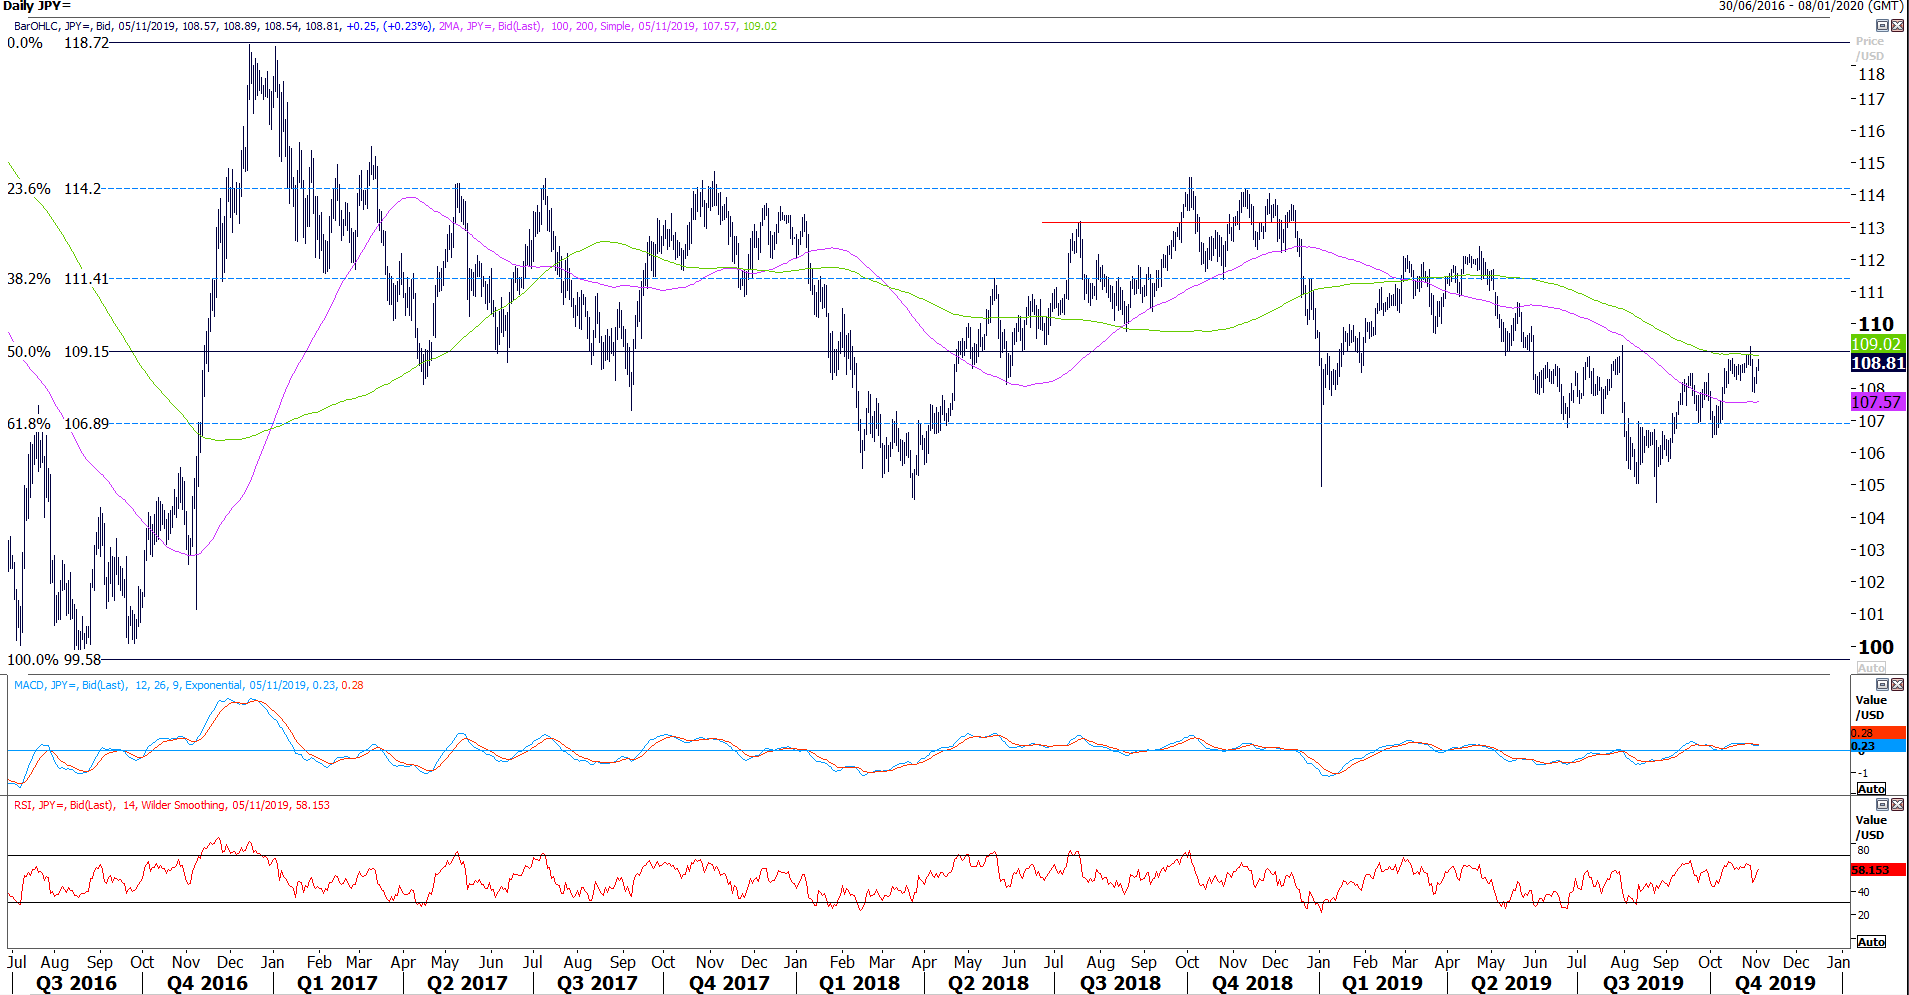Select the 23.6% 114.2 Fibonacci label
Screen dimensions: 1909x995
(x=54, y=189)
